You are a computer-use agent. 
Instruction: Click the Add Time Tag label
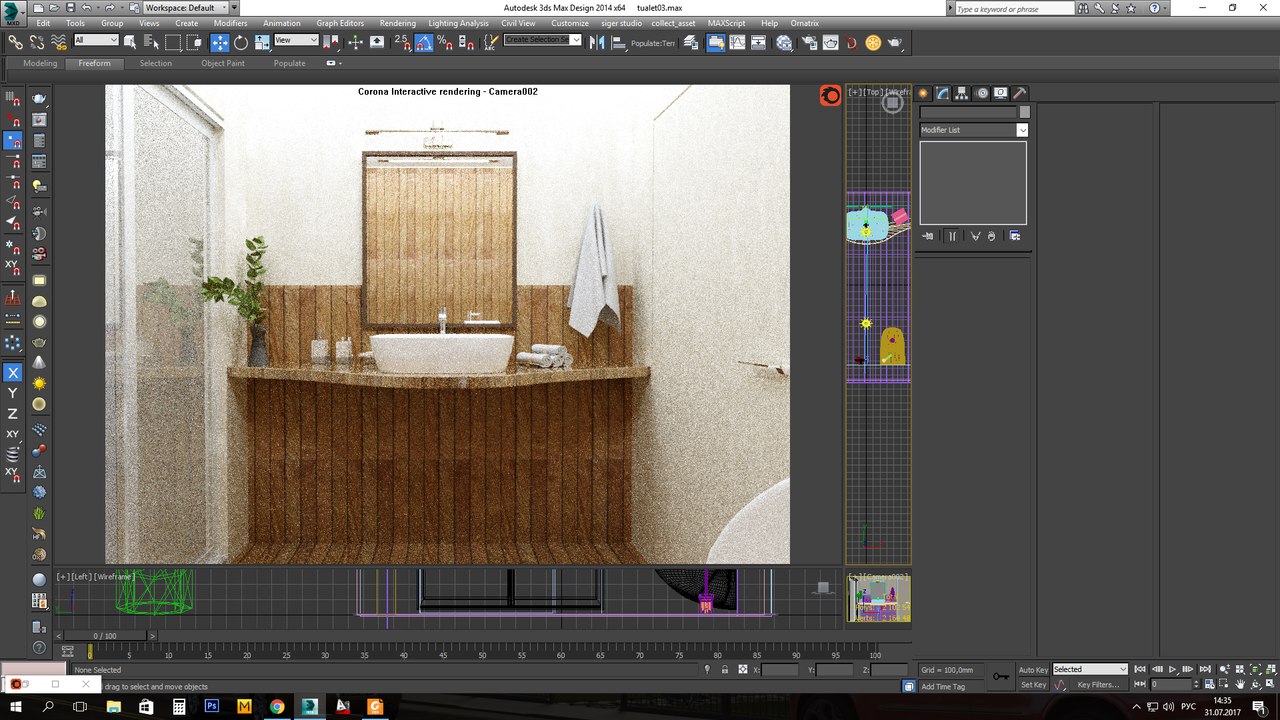tap(943, 687)
